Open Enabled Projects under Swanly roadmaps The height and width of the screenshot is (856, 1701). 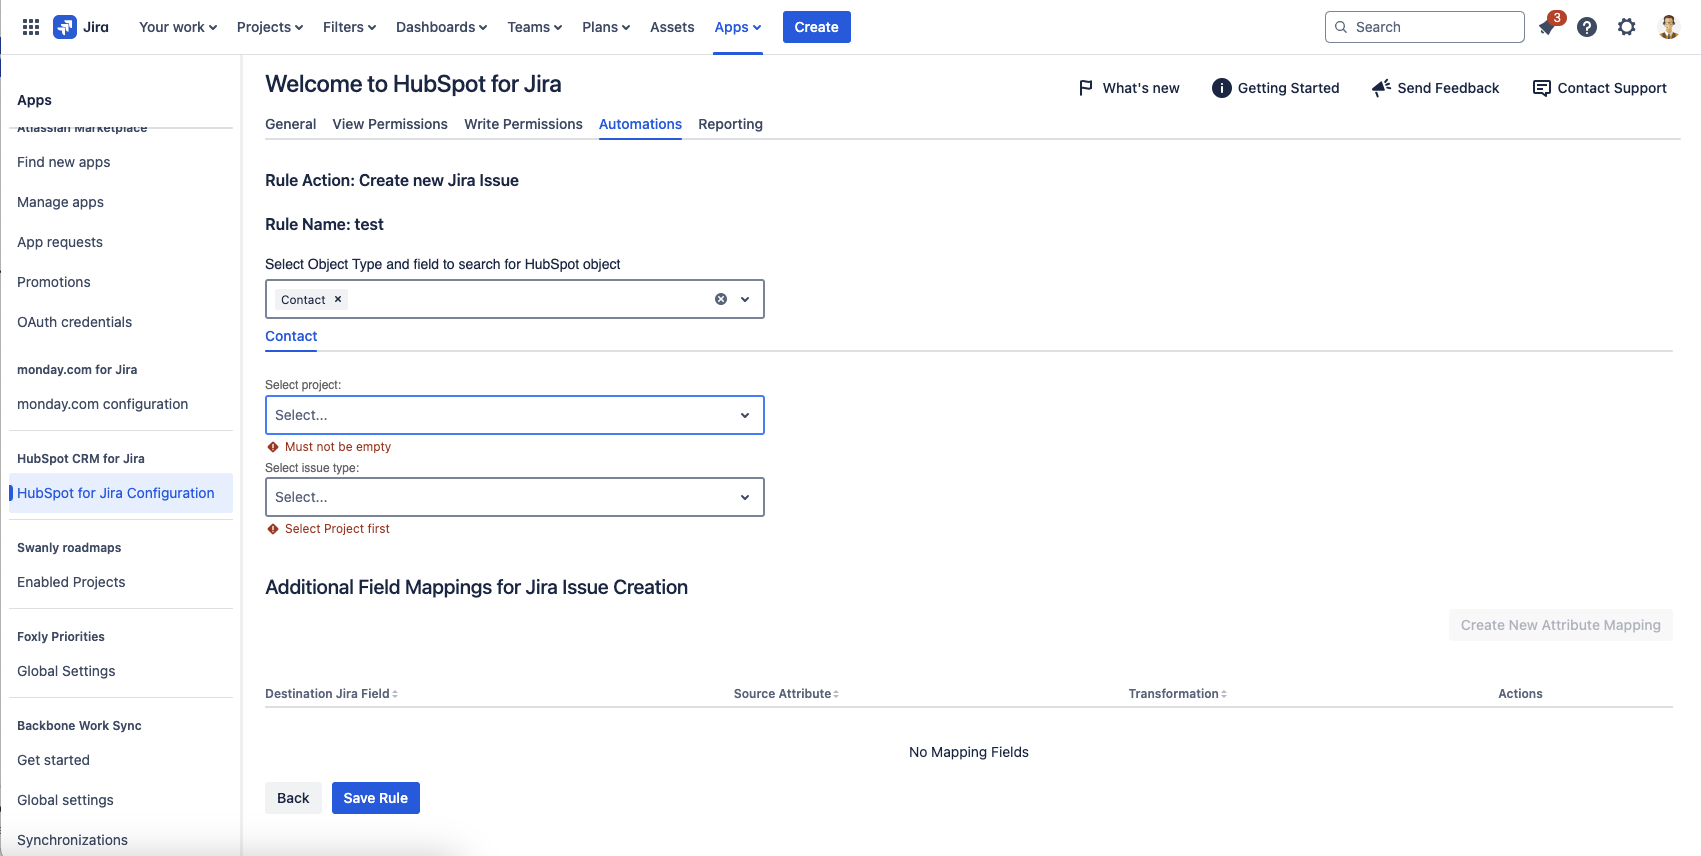point(71,582)
